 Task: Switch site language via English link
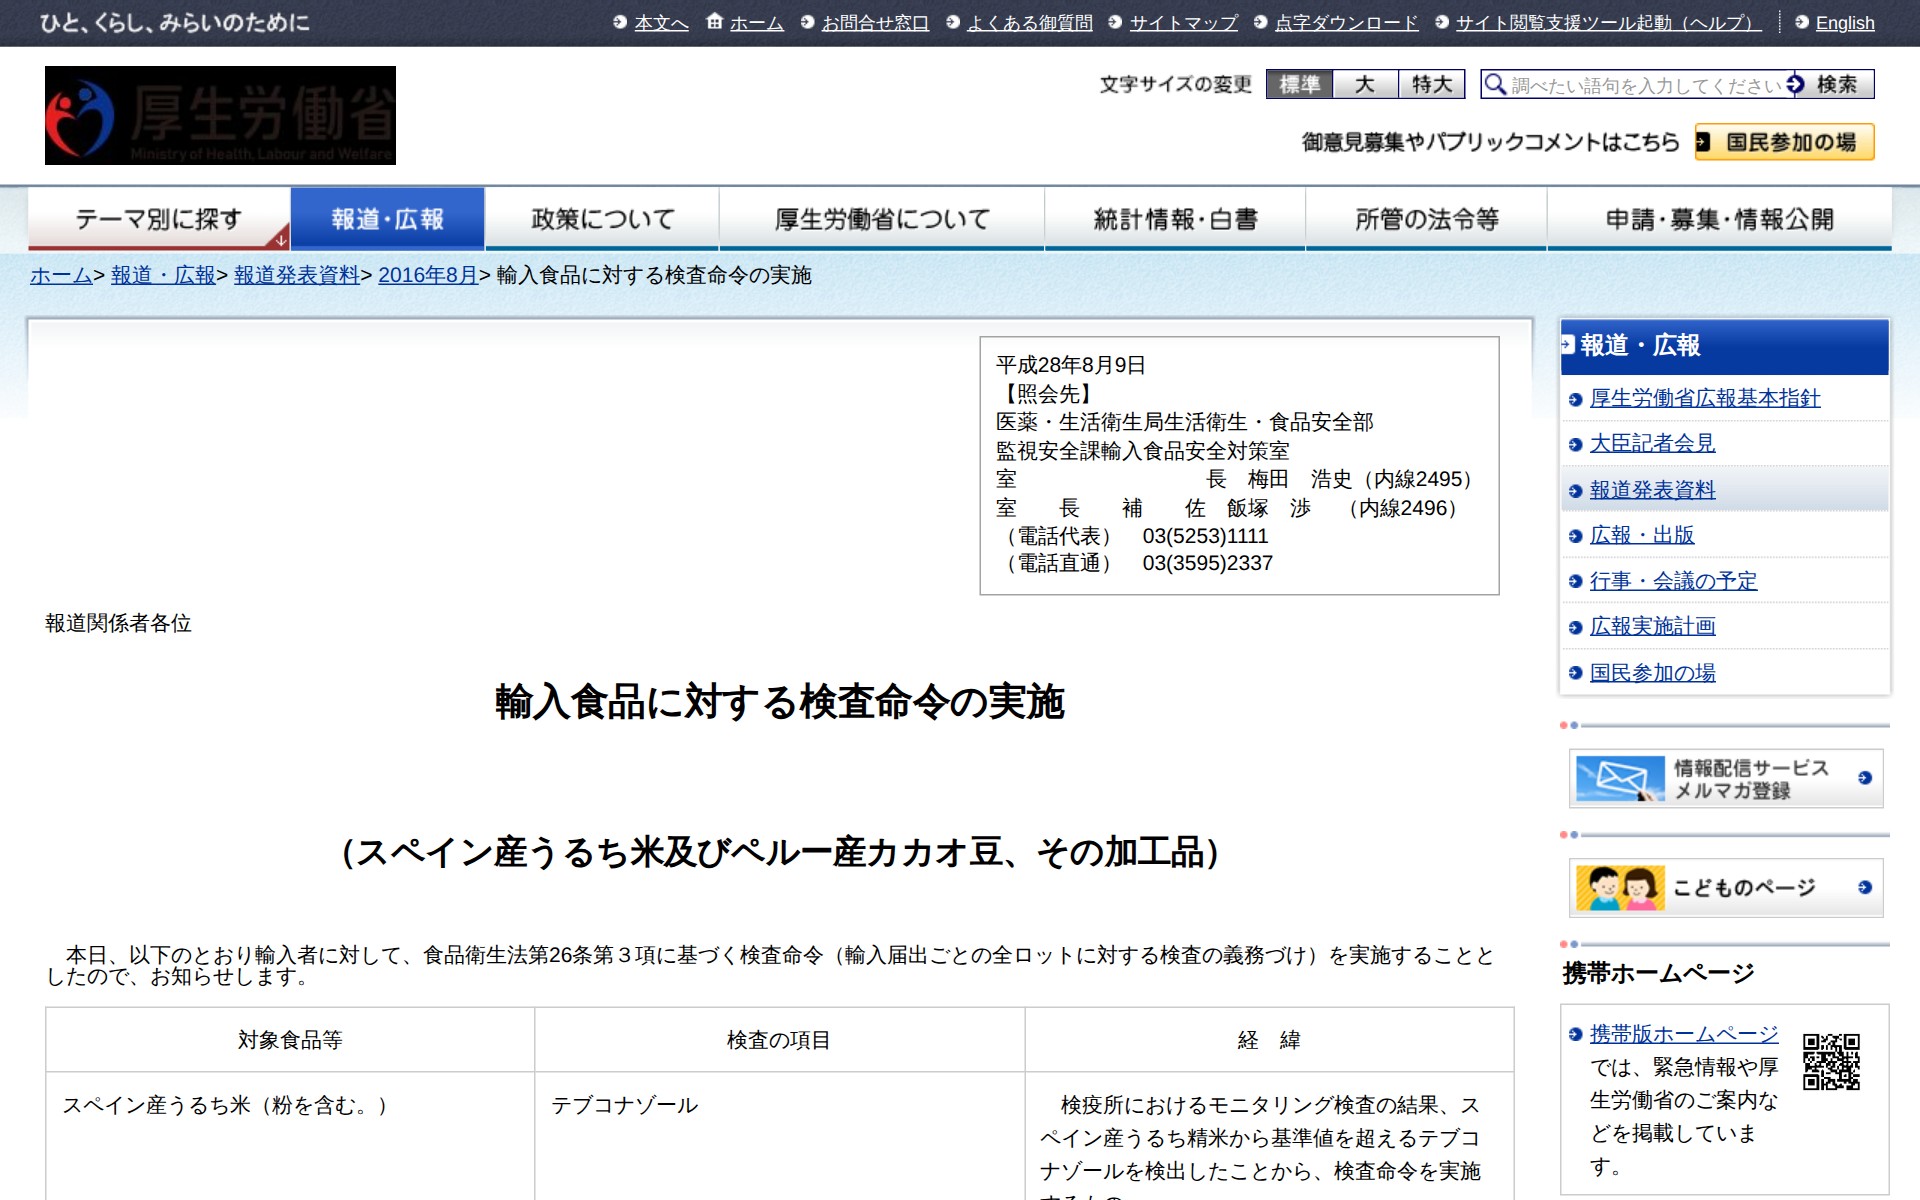pos(1845,22)
